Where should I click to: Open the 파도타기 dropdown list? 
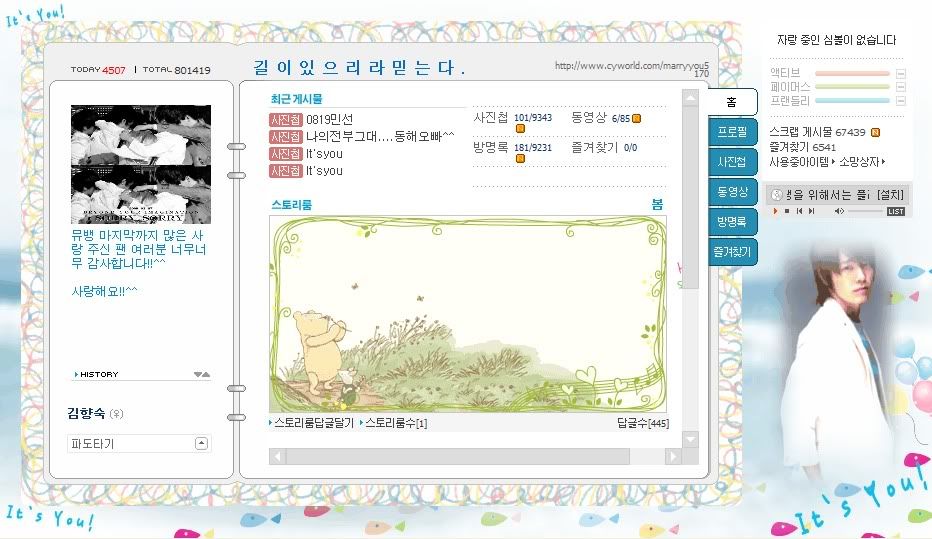coord(201,443)
